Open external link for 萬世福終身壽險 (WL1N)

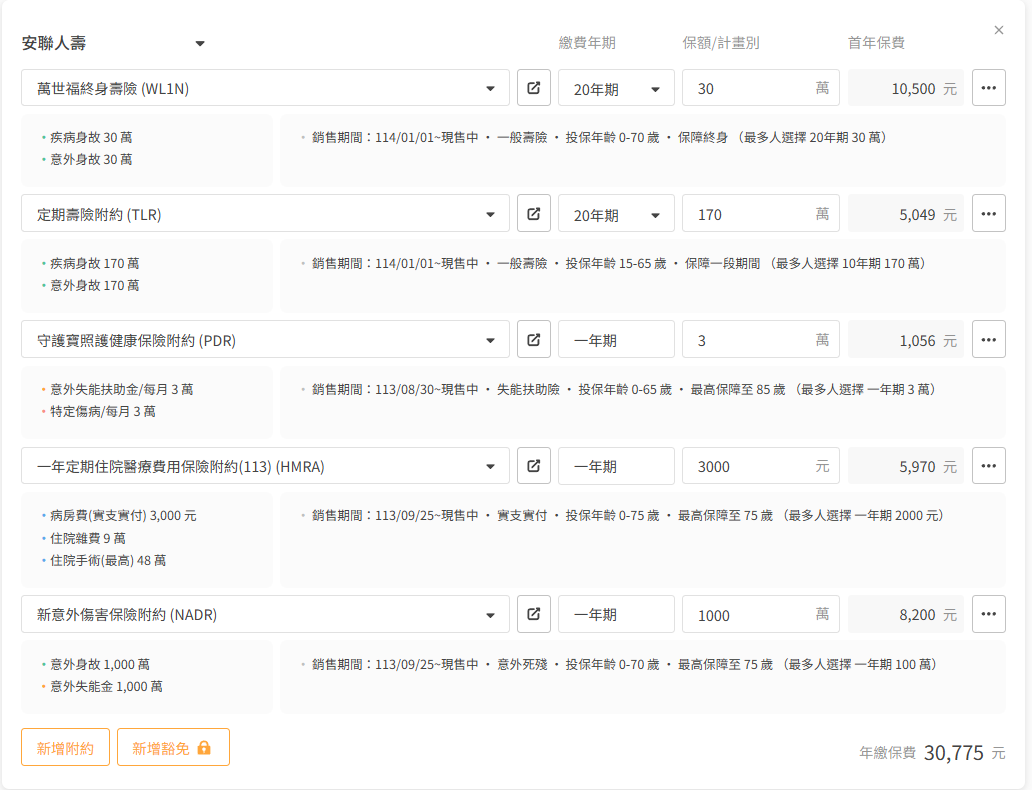[x=534, y=88]
